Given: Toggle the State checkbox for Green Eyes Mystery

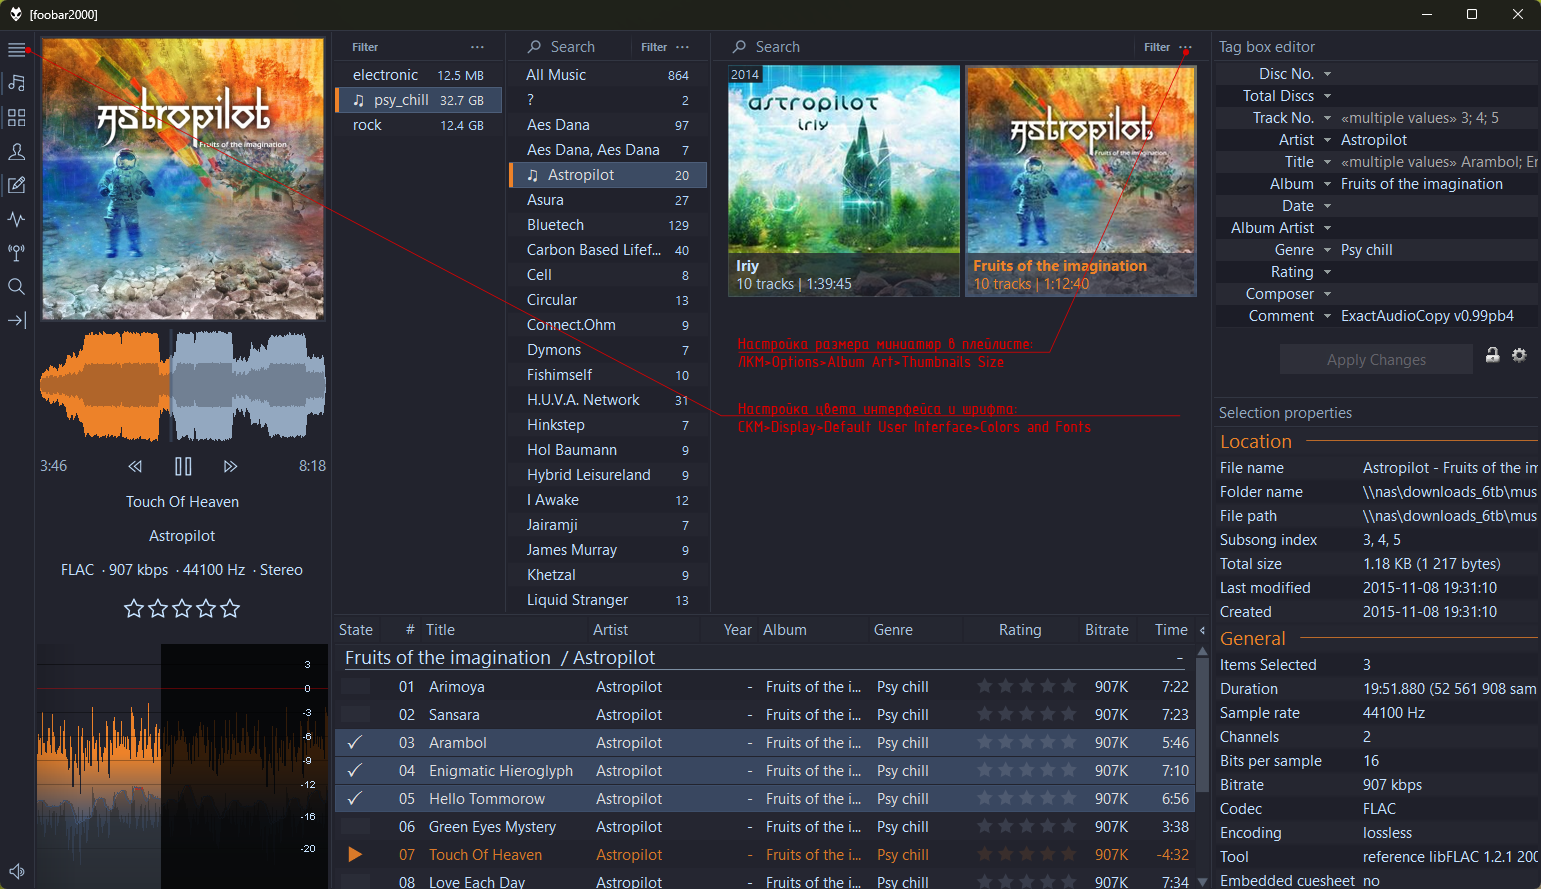Looking at the screenshot, I should pos(355,827).
